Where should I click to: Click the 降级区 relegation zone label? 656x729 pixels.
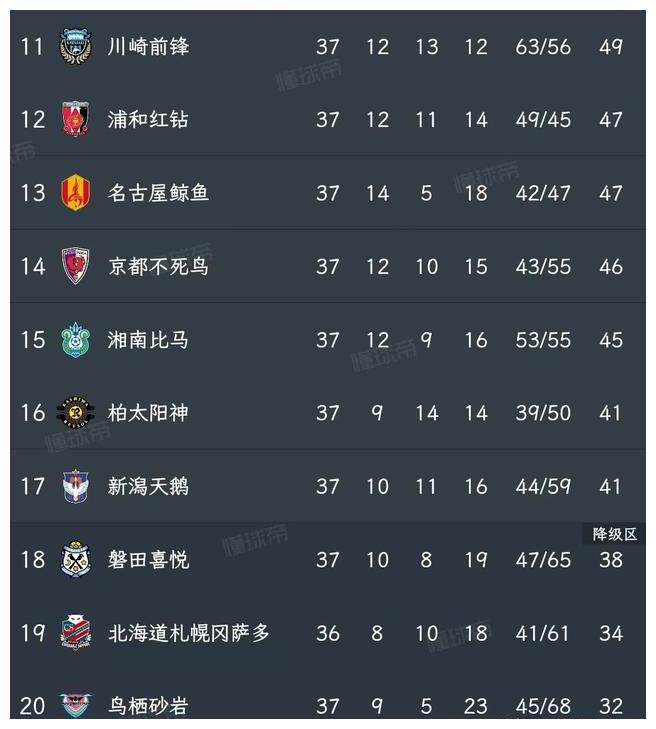click(614, 534)
